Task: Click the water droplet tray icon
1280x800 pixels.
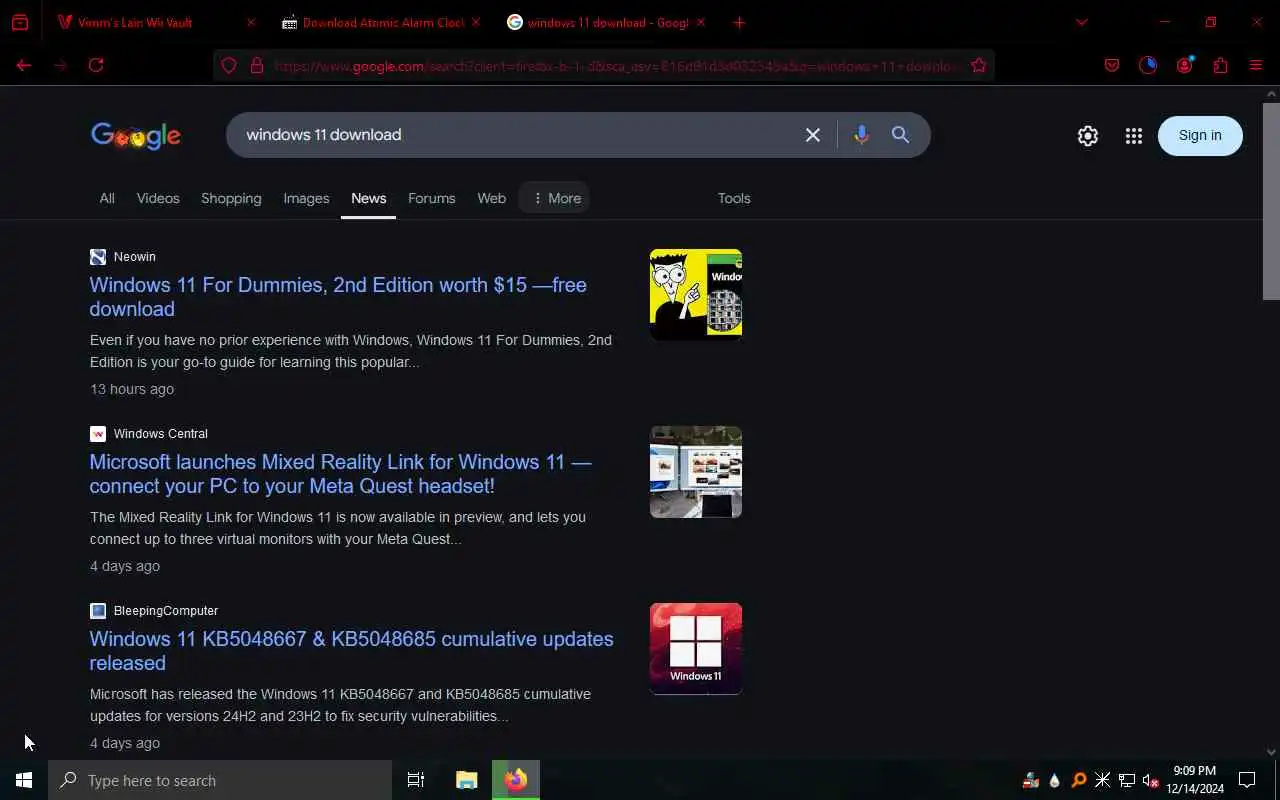Action: tap(1054, 780)
